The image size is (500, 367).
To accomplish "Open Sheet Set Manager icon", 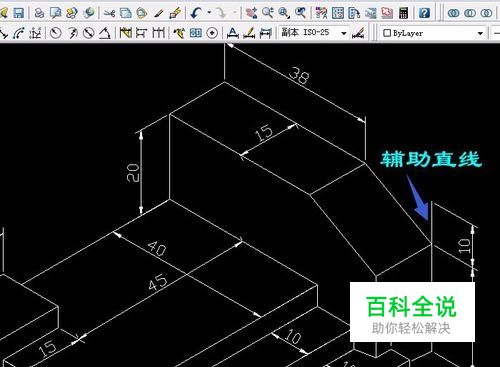I will 370,13.
